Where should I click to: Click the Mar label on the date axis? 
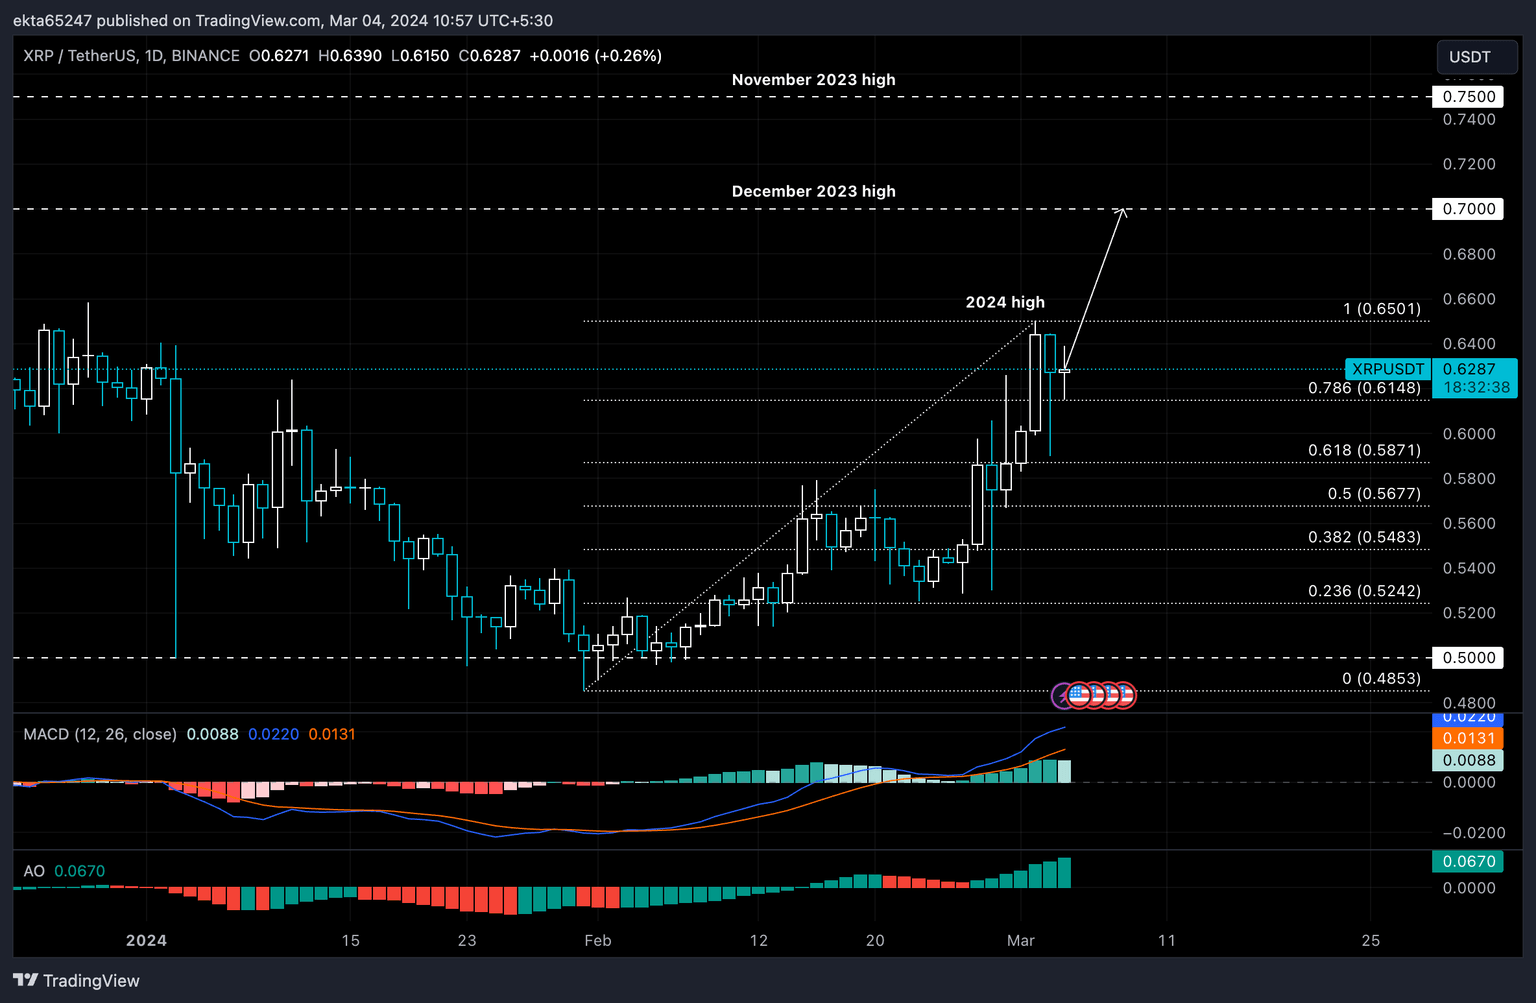pyautogui.click(x=1021, y=941)
